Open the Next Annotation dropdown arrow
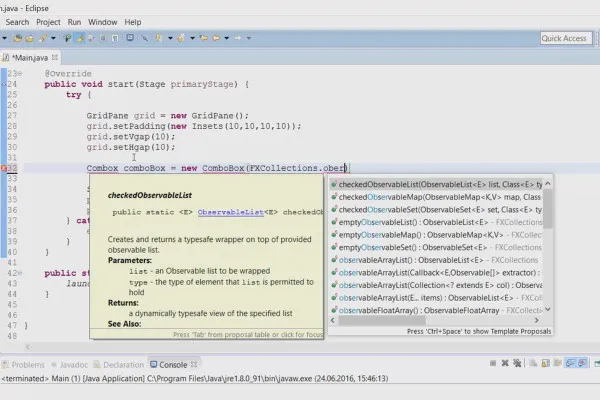 170,38
